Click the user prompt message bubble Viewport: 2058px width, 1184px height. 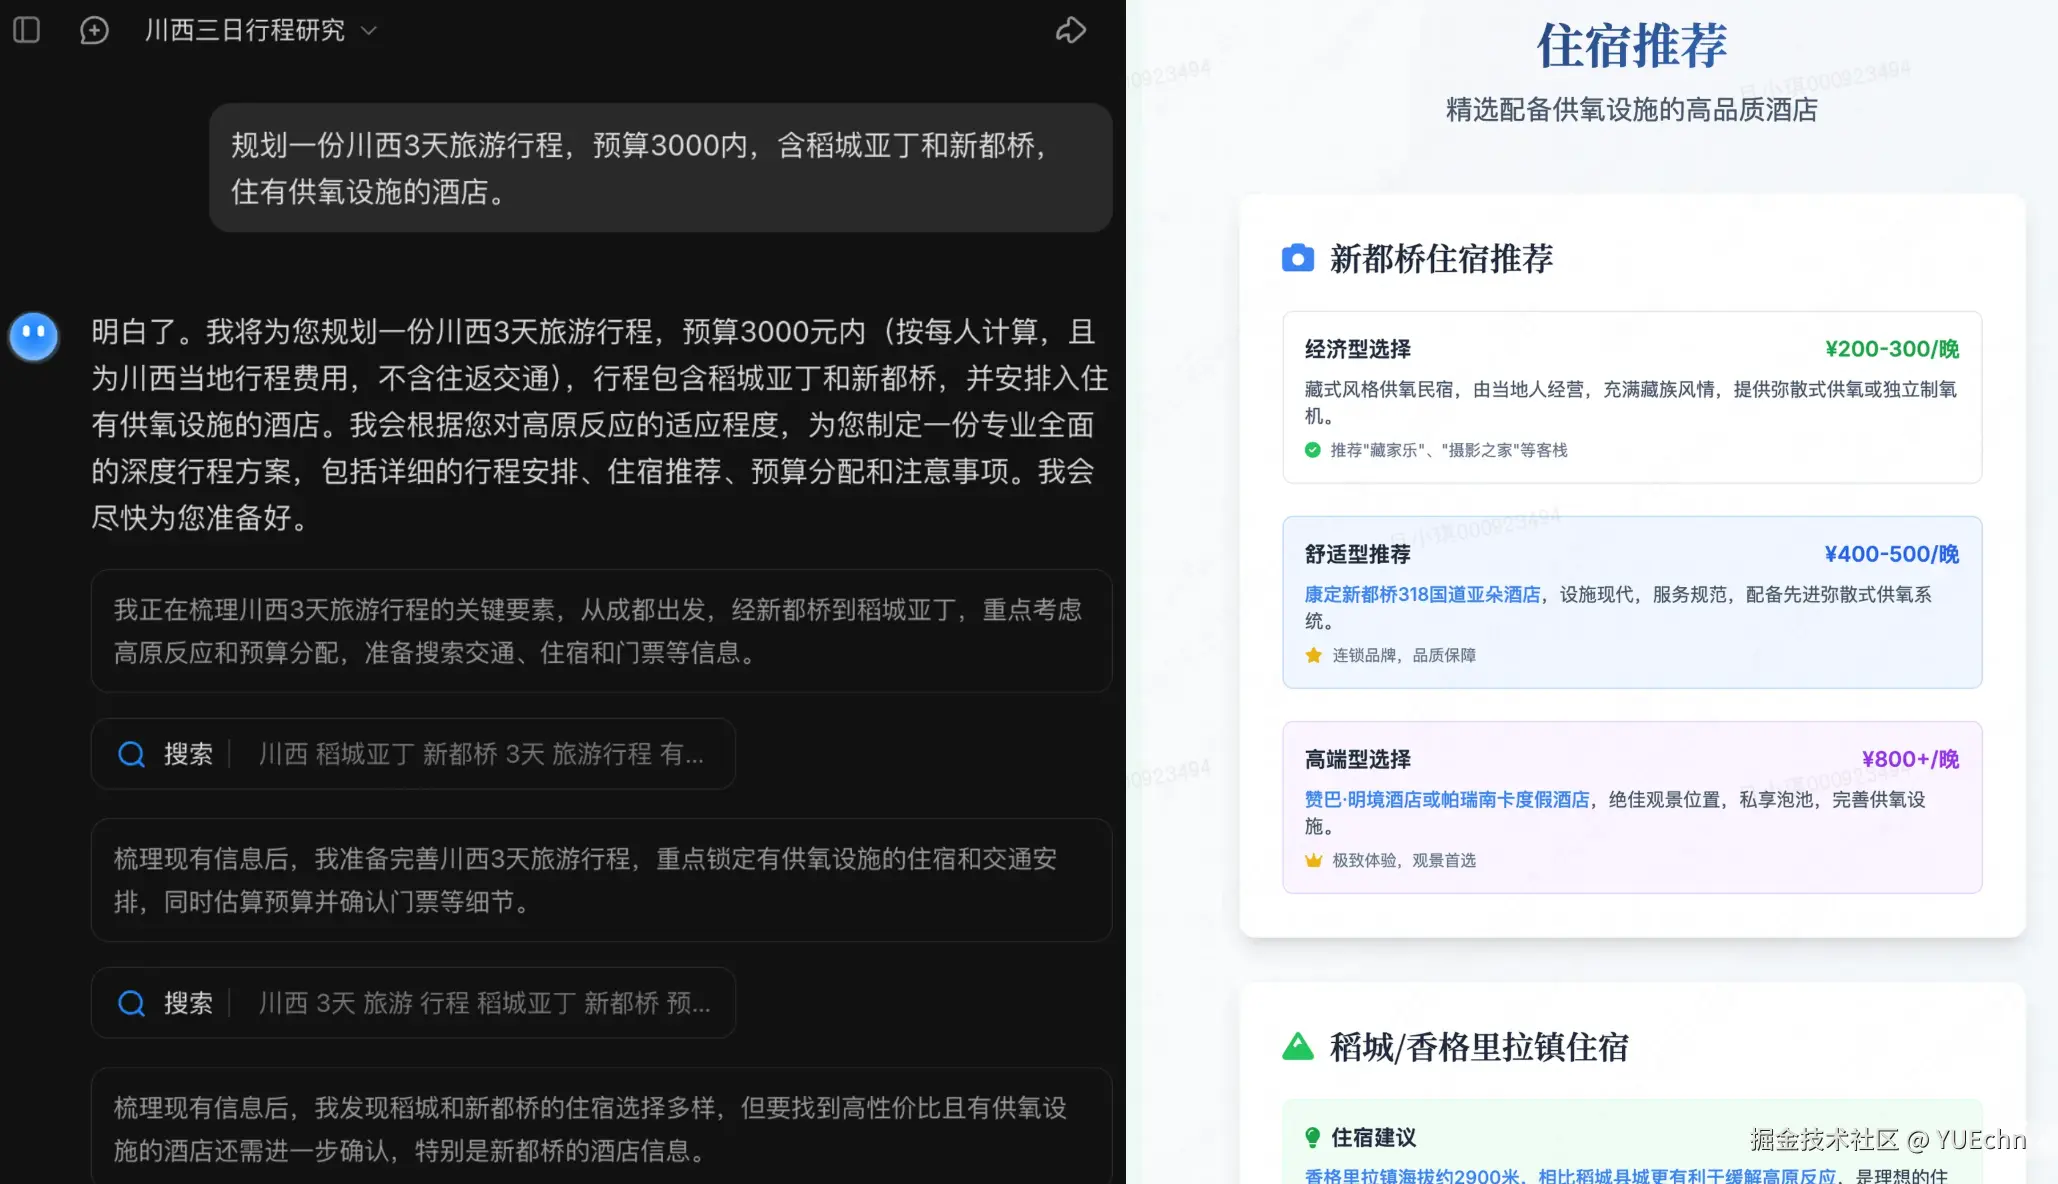point(660,168)
